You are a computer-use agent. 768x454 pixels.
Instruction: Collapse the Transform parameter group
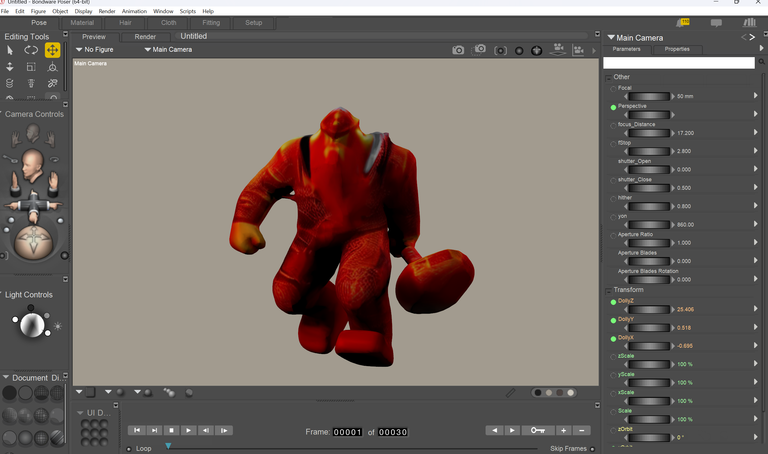(608, 291)
